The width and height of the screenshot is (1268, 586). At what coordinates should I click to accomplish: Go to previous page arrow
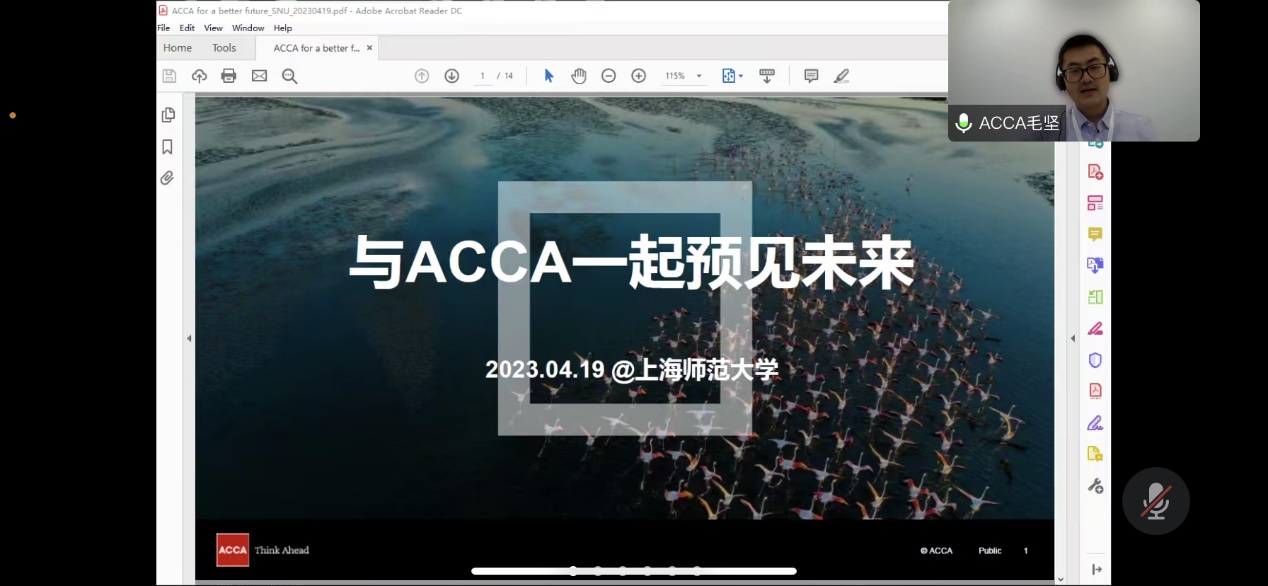(422, 76)
